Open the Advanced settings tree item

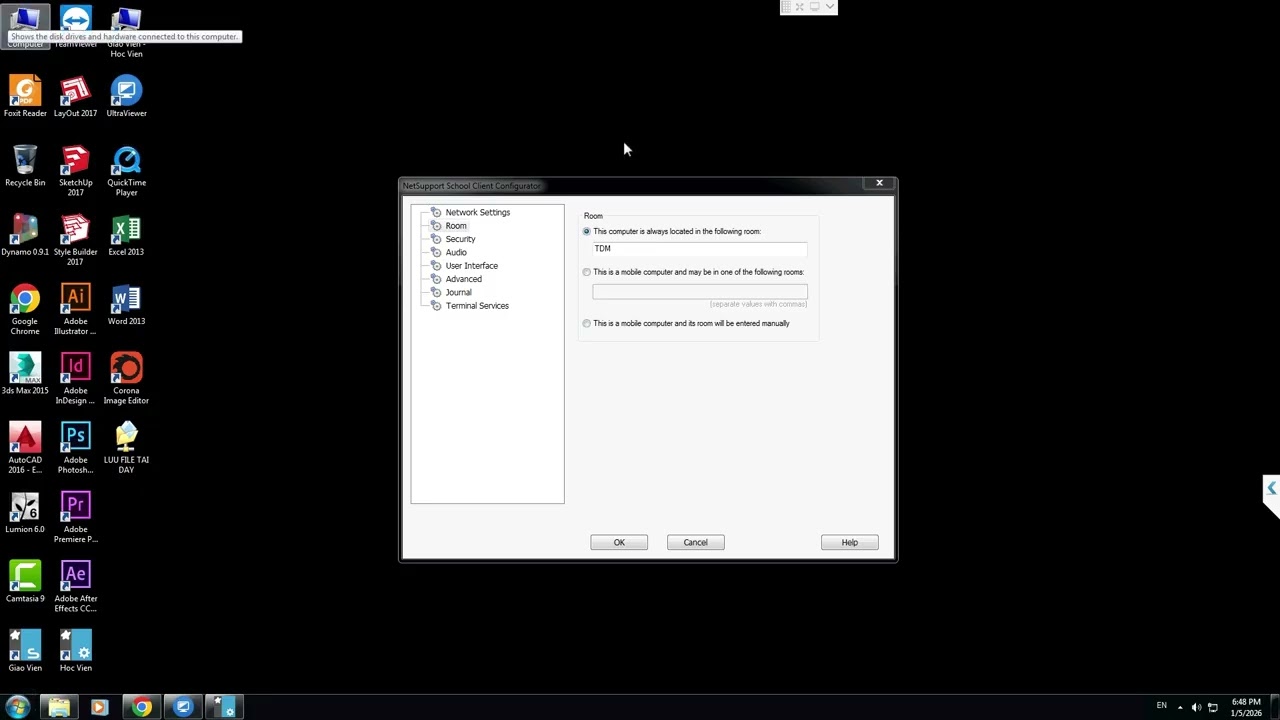(463, 279)
